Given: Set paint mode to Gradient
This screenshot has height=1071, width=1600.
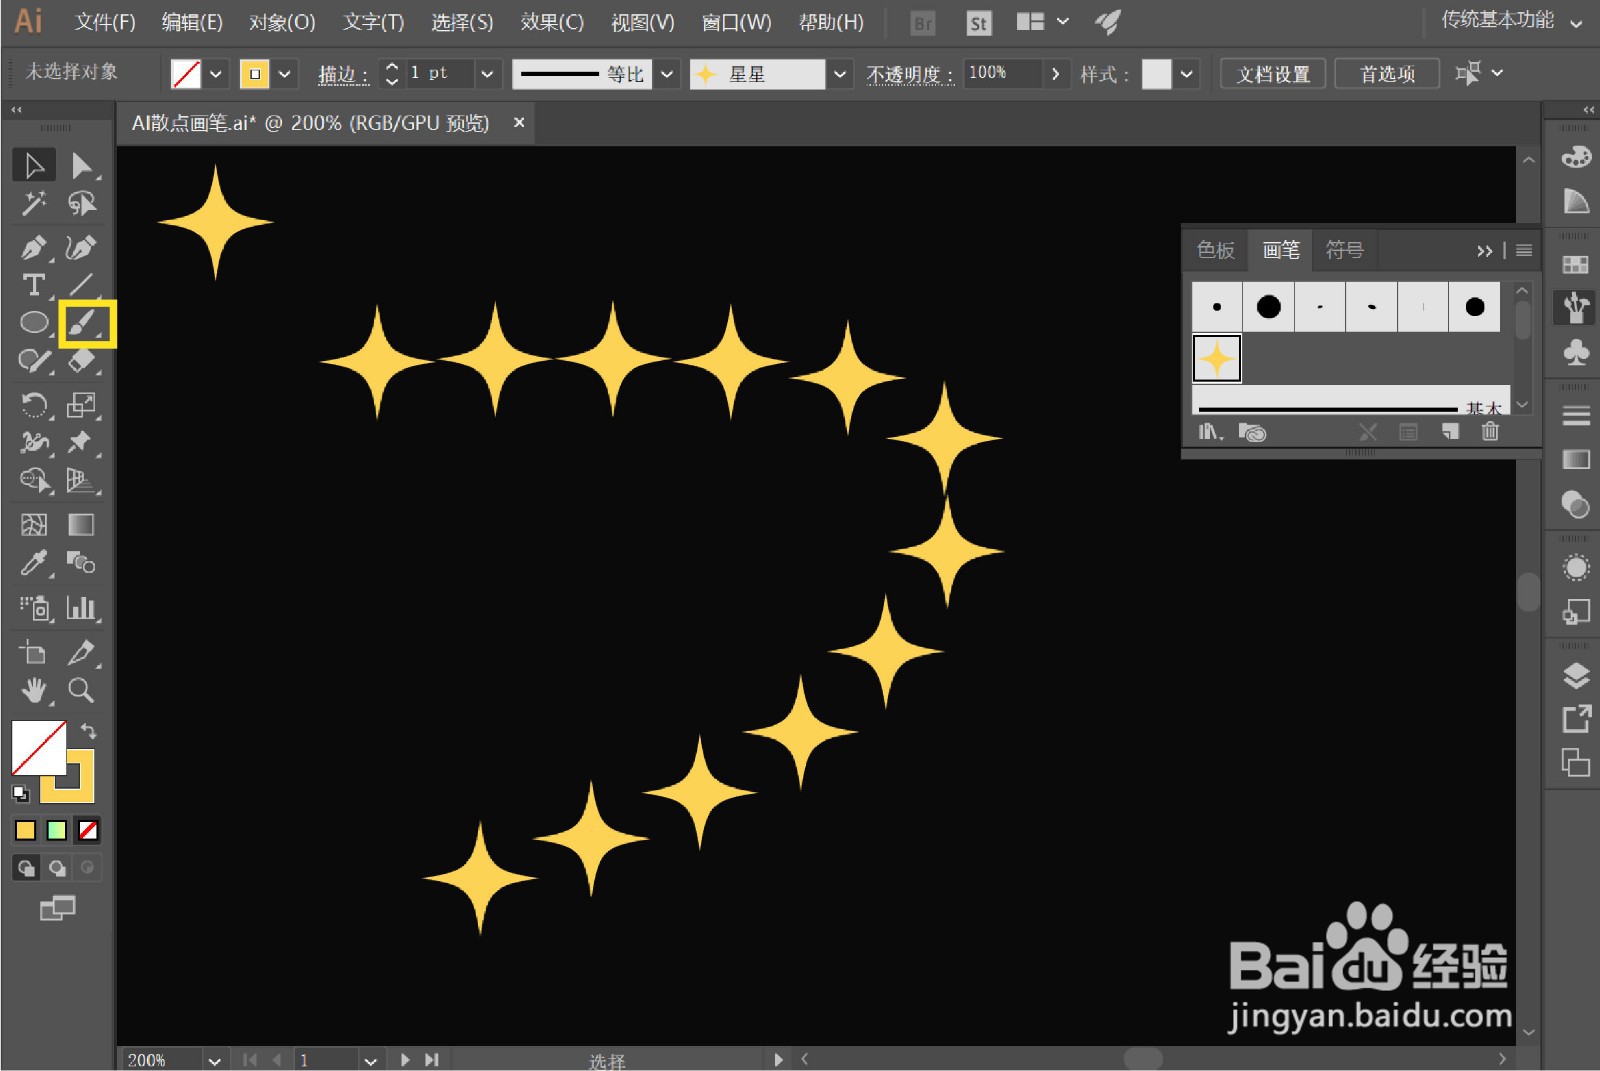Looking at the screenshot, I should point(57,830).
